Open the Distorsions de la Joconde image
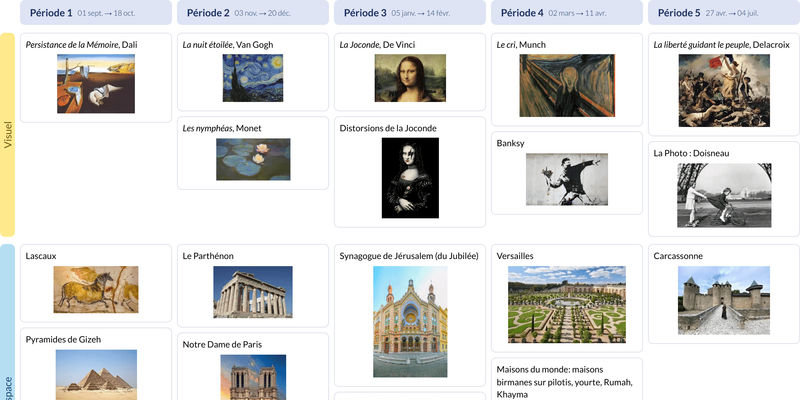Viewport: 800px width, 400px height. pos(410,178)
